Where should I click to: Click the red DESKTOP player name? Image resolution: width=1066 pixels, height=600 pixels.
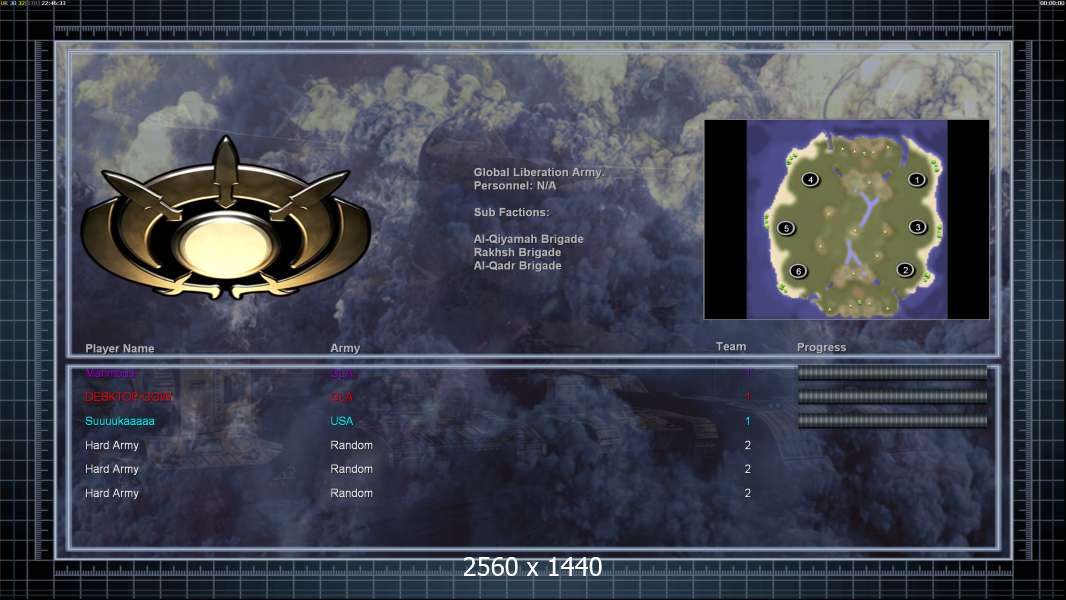tap(128, 397)
